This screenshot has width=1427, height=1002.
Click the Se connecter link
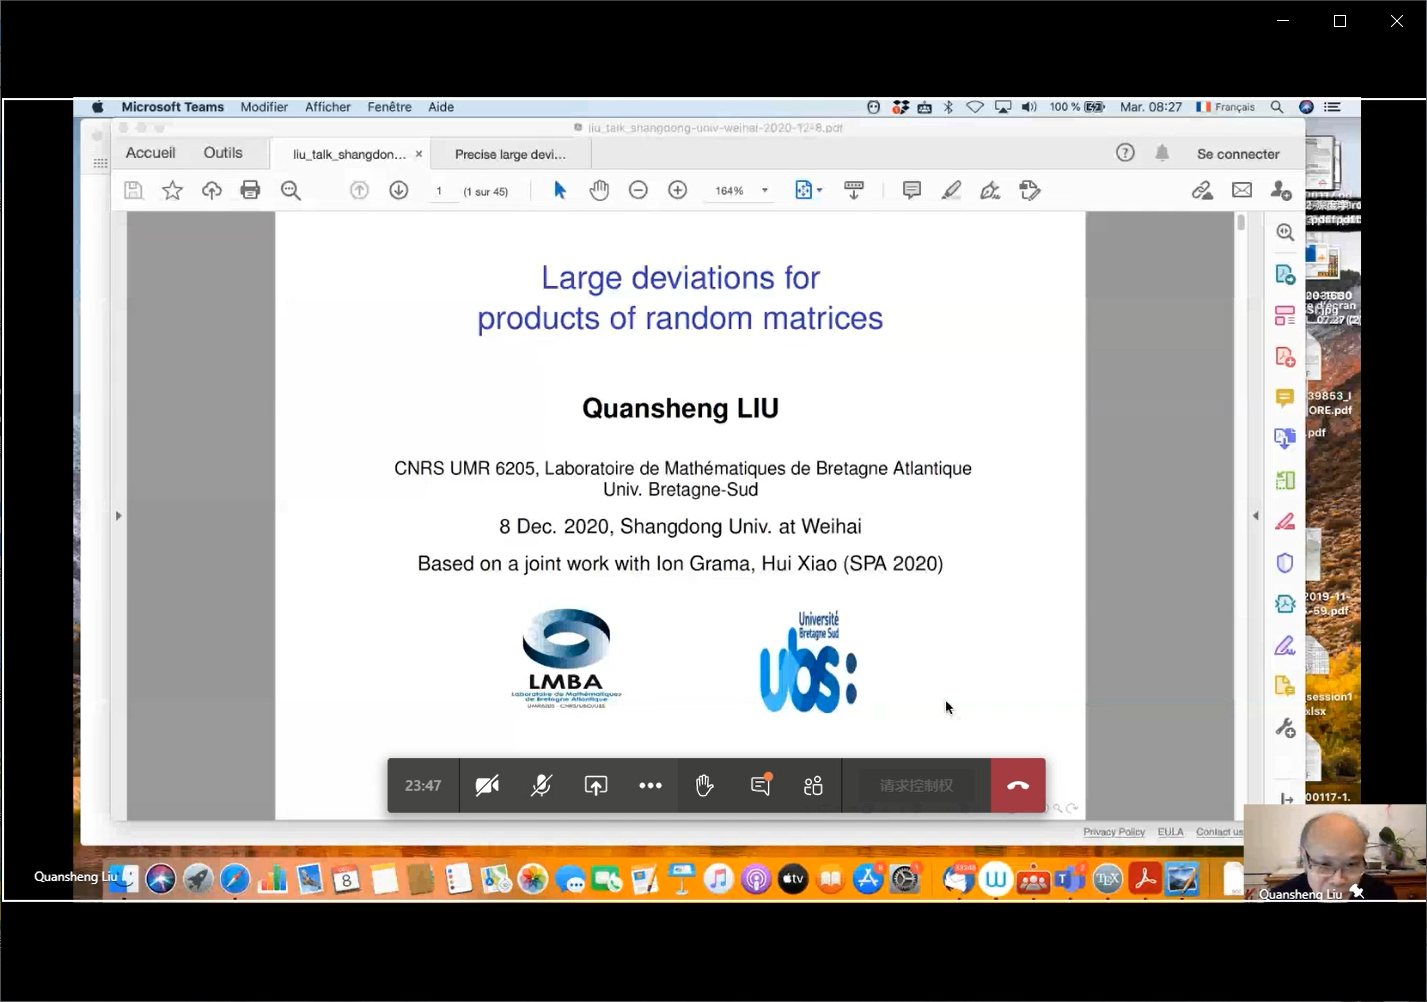coord(1238,154)
